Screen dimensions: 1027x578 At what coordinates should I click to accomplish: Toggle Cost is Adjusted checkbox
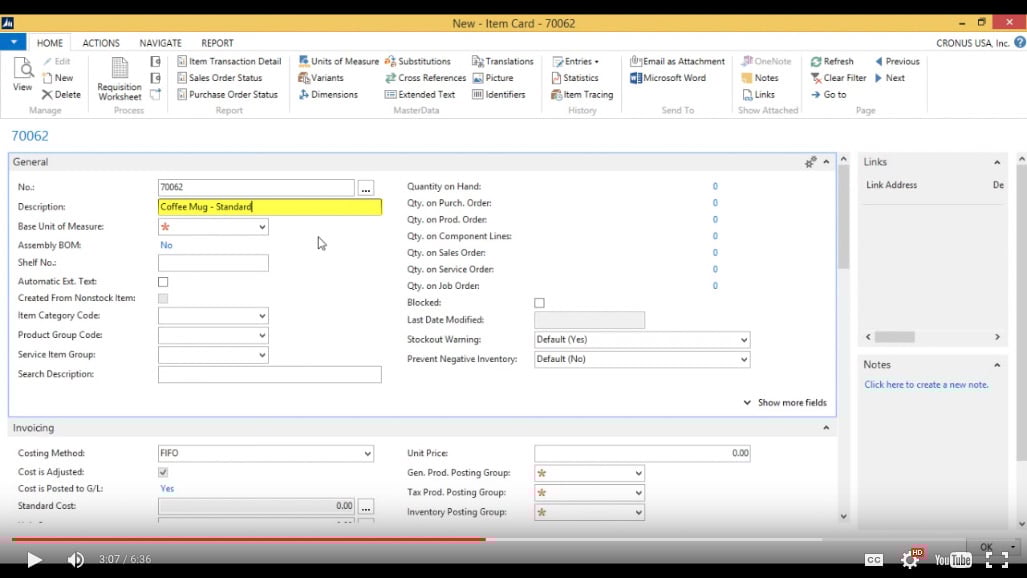tap(163, 472)
